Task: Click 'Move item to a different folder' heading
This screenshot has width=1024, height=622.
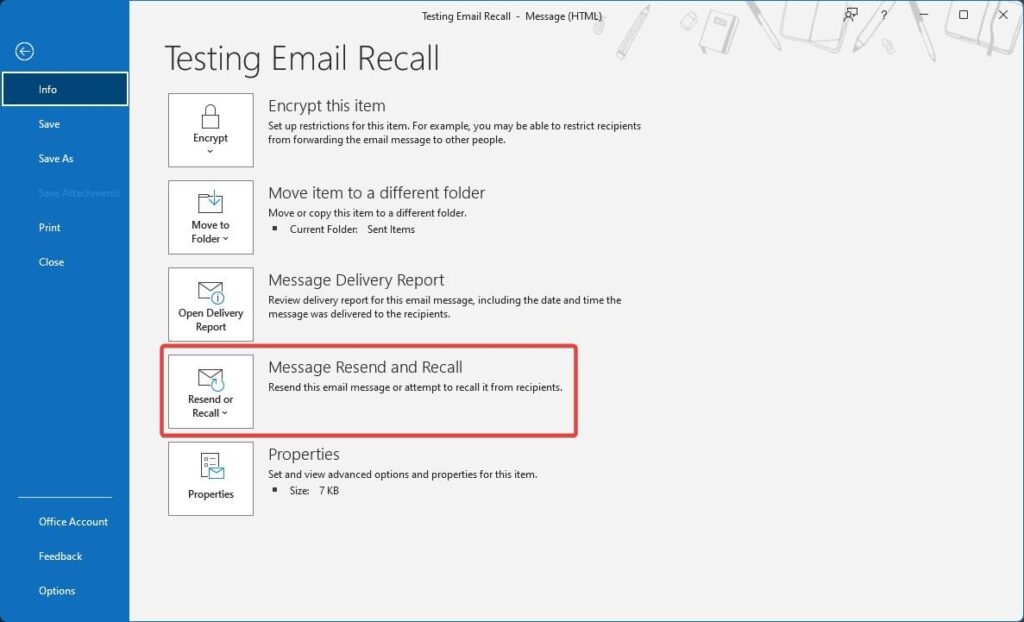Action: [377, 193]
